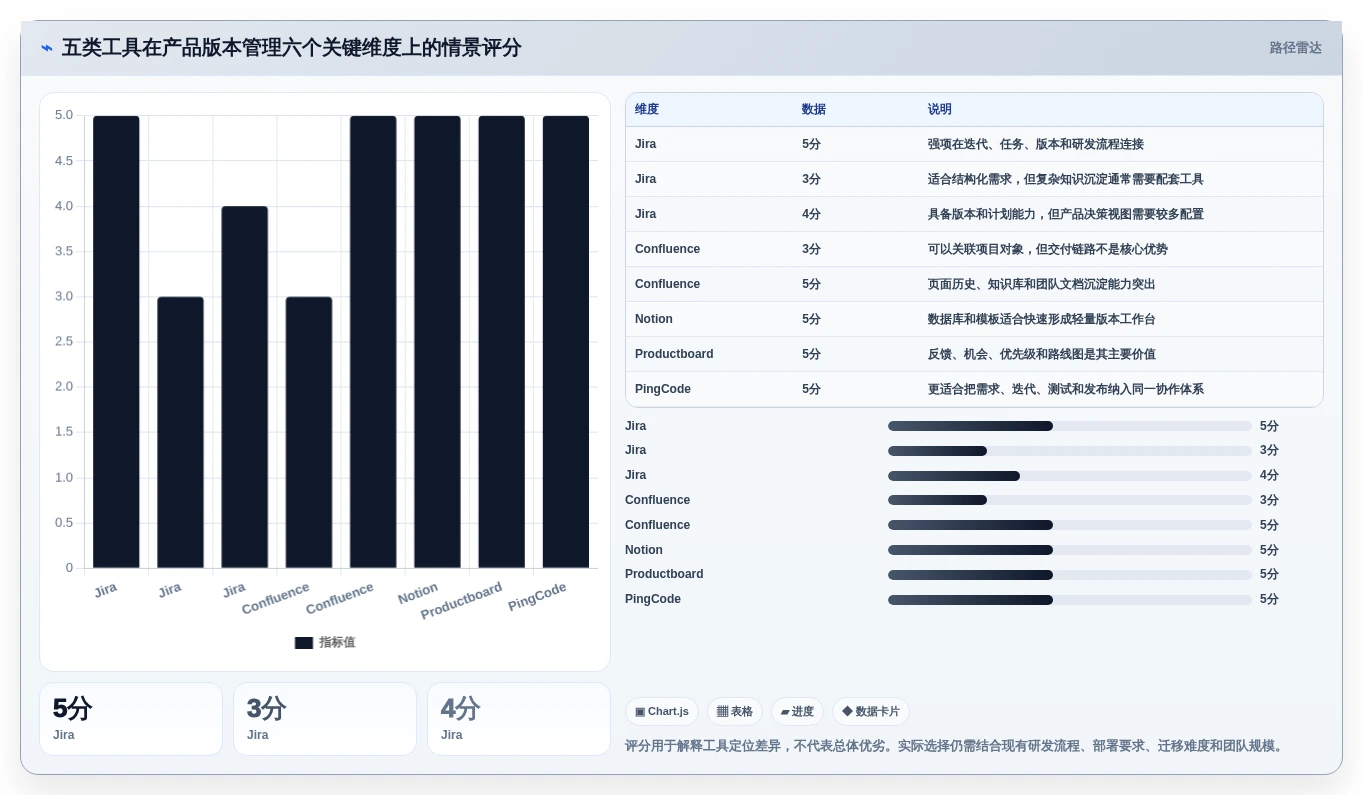Click the 维度 column header
Image resolution: width=1363 pixels, height=795 pixels.
pos(647,110)
